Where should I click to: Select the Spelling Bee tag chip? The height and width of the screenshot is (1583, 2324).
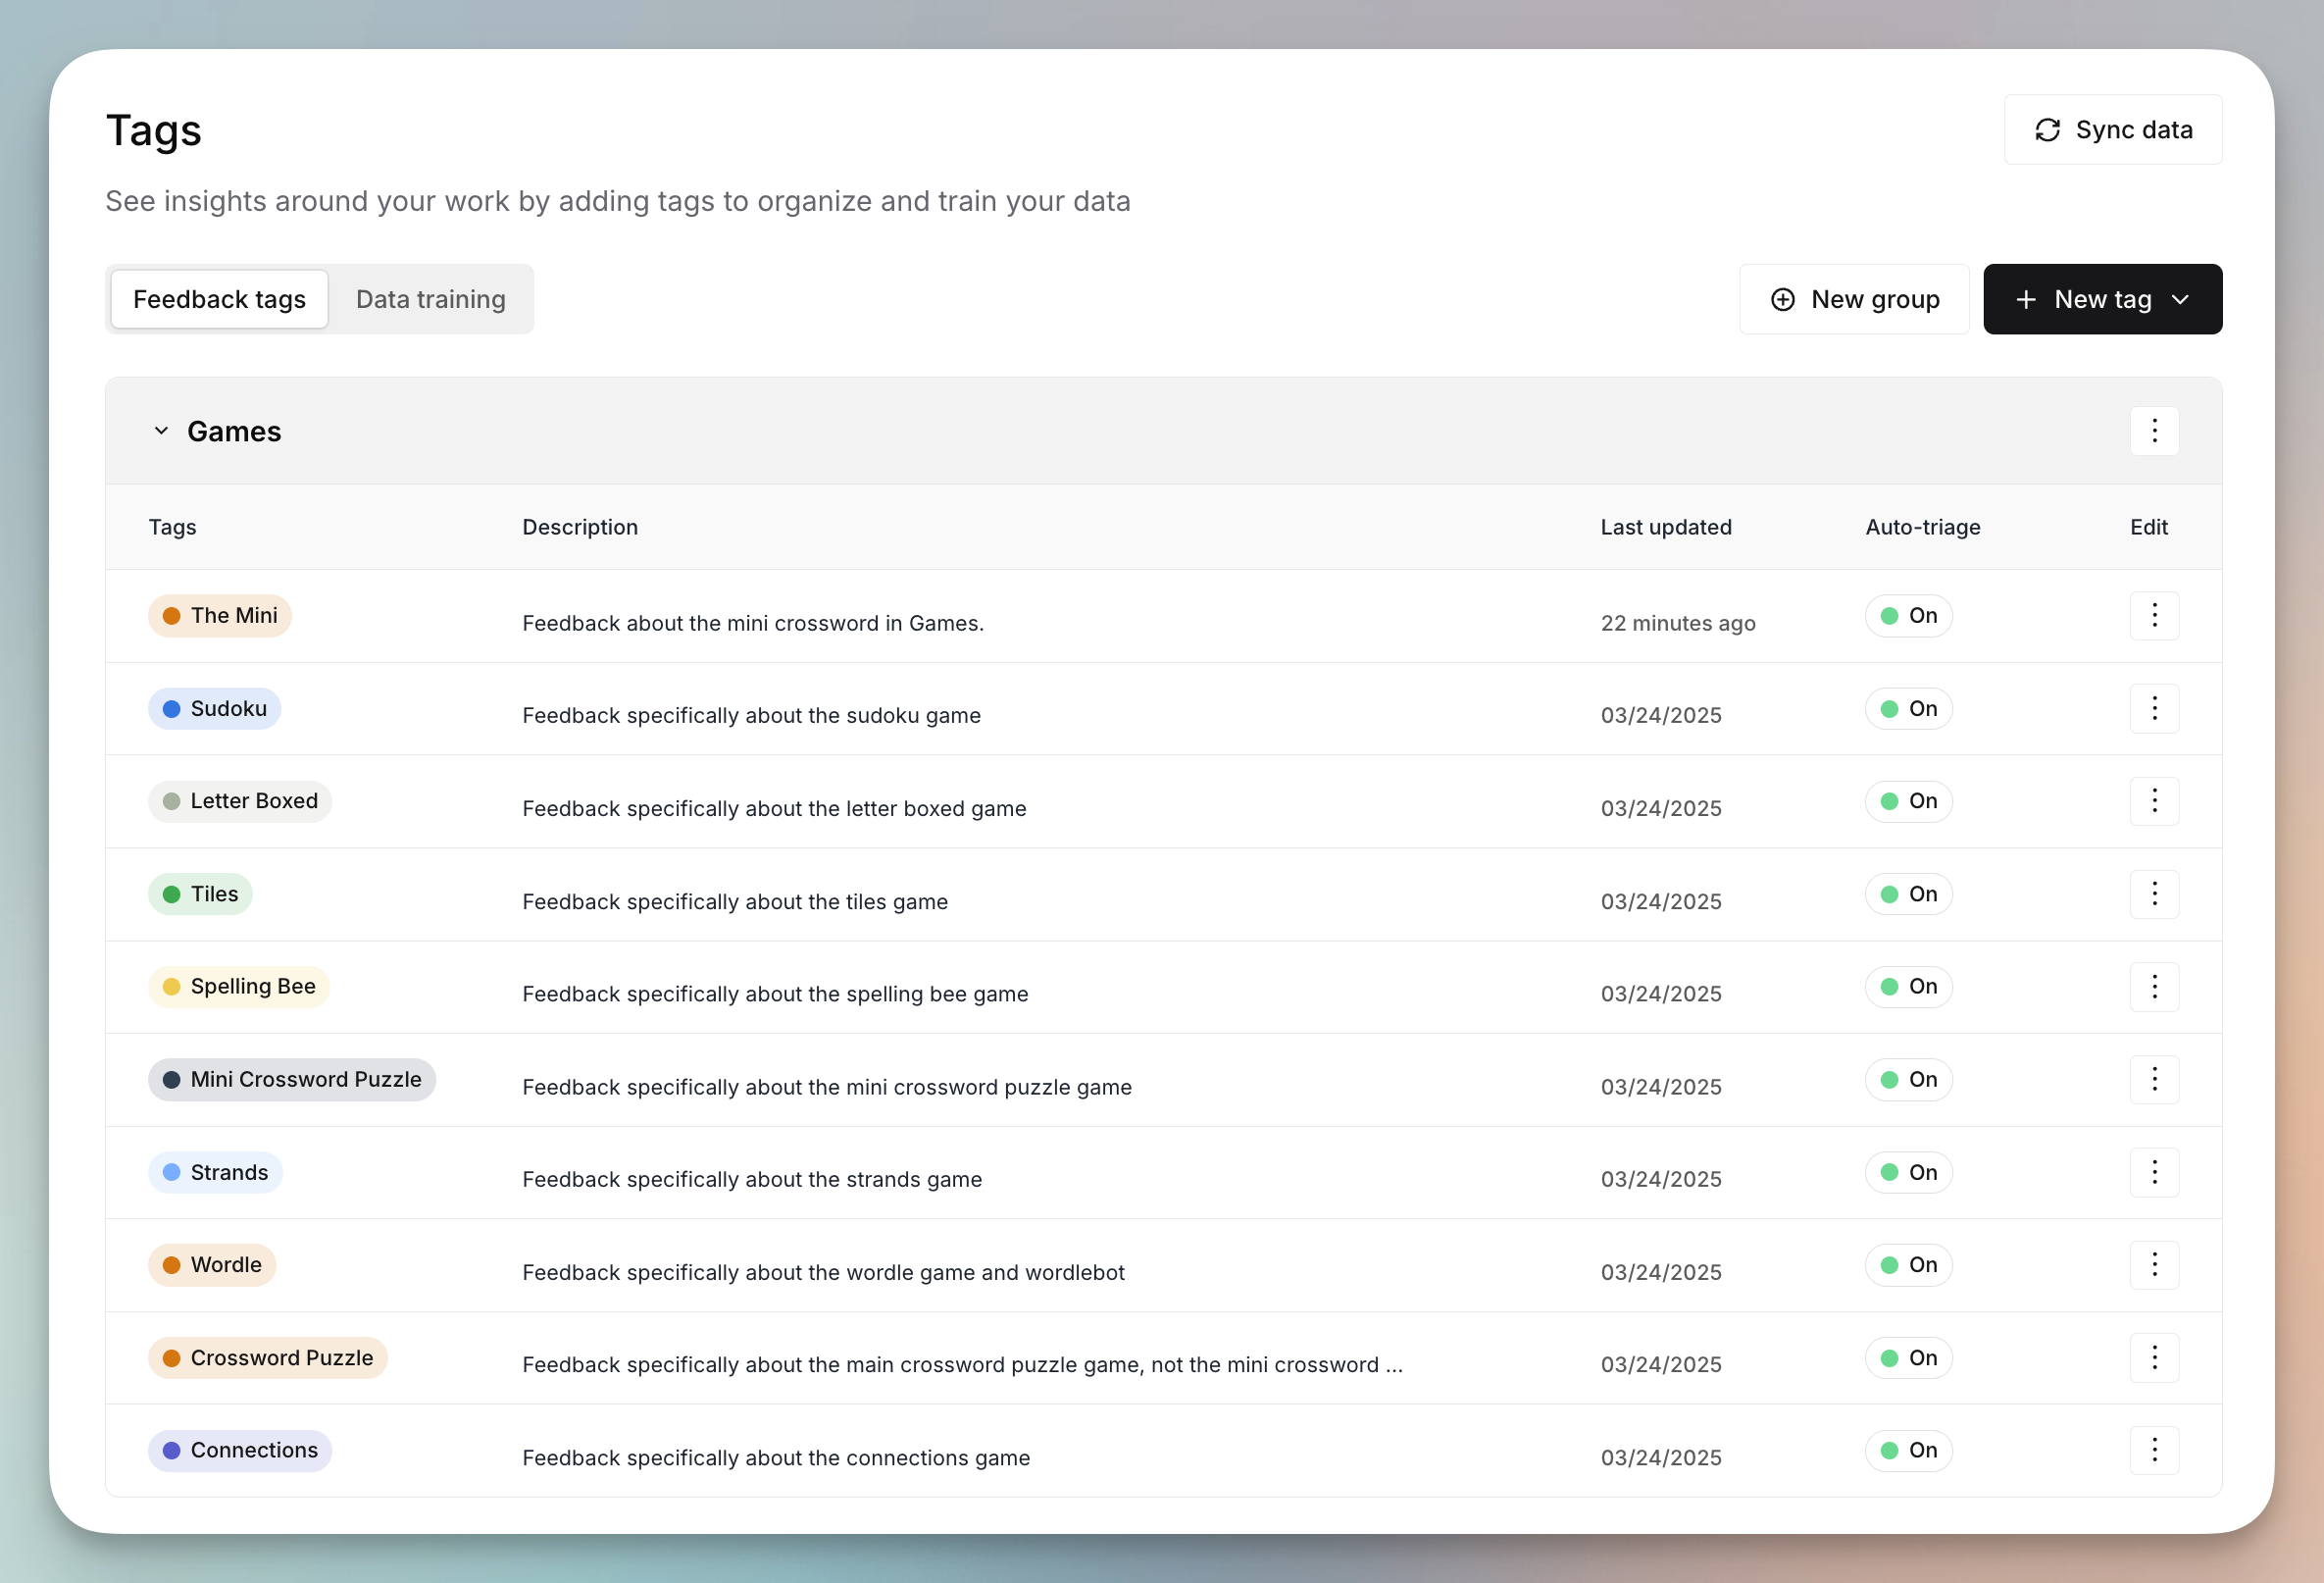[239, 987]
